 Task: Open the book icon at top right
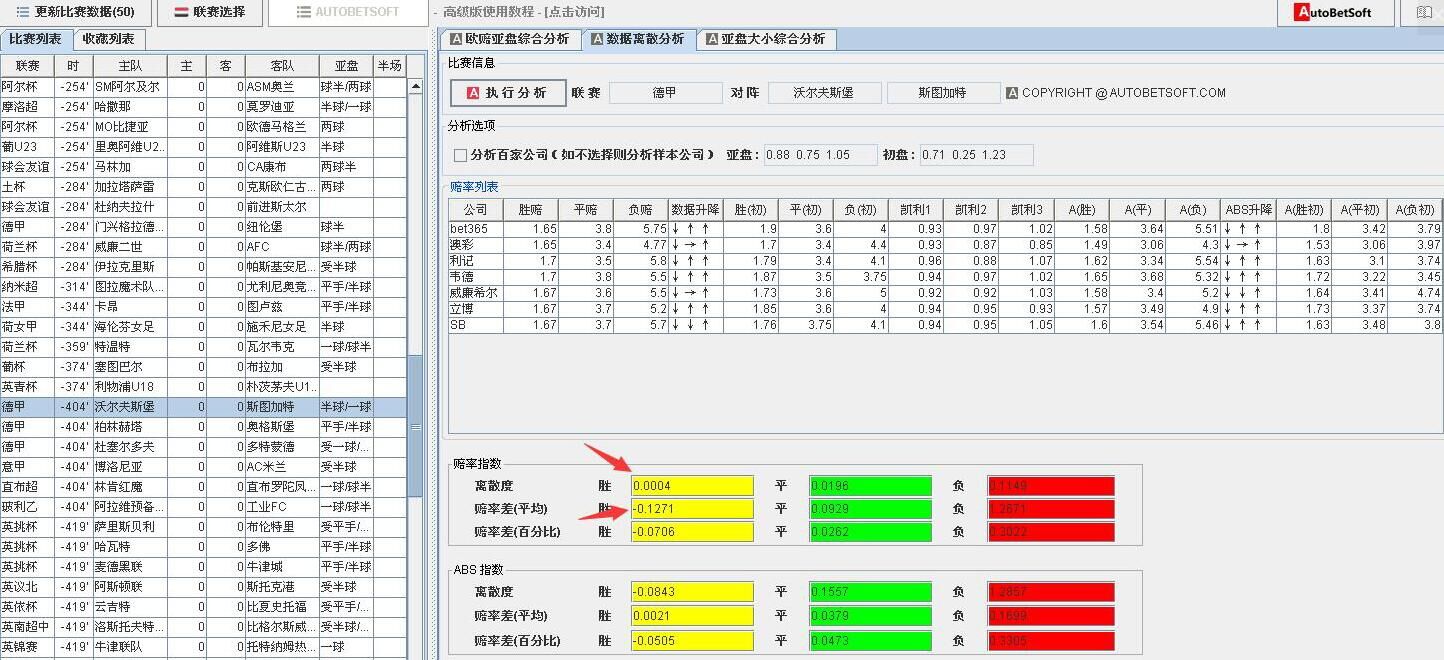coord(1423,13)
